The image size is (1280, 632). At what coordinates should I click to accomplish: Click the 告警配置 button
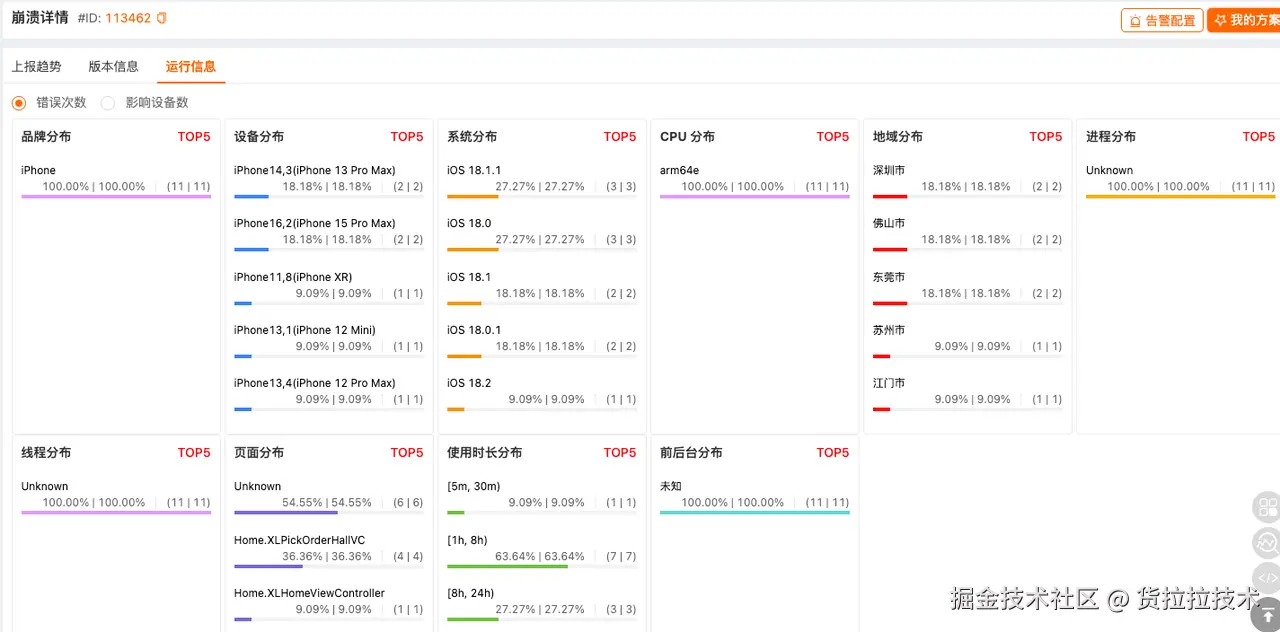(x=1162, y=20)
